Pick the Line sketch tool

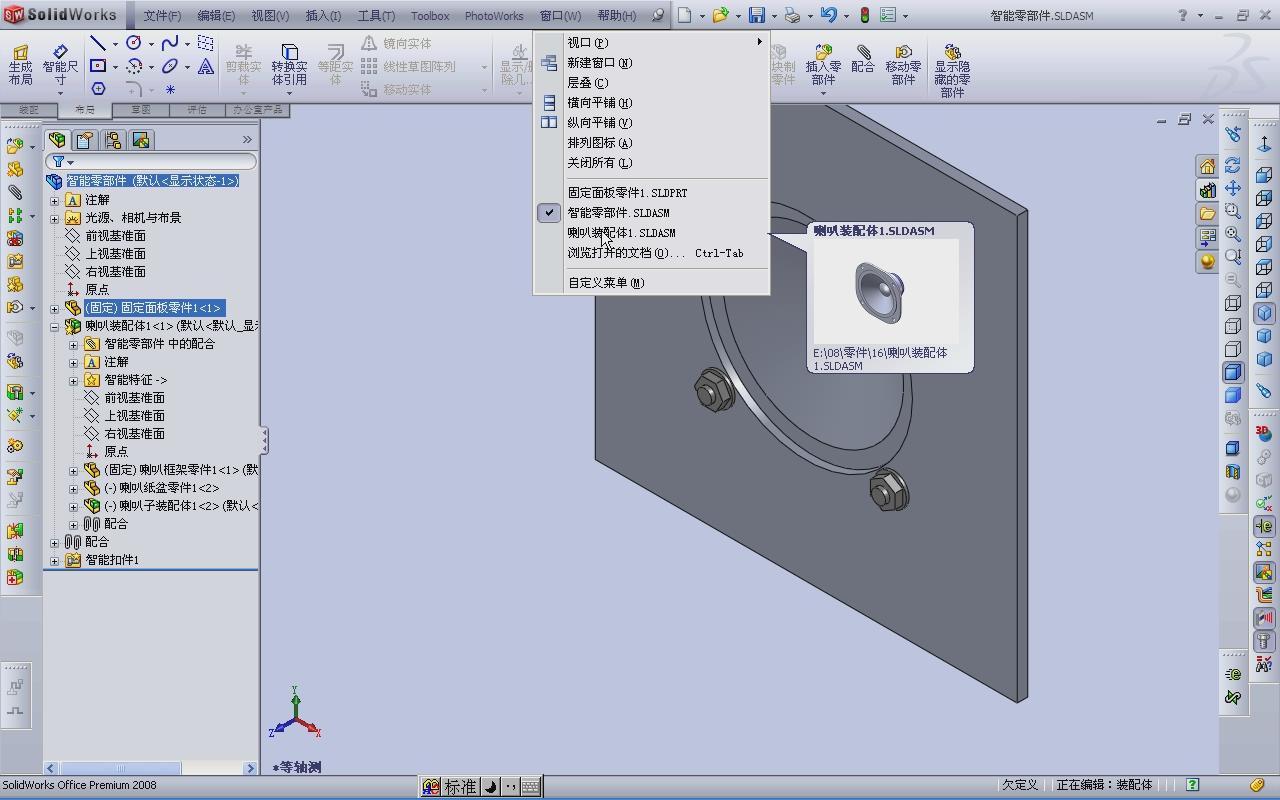click(98, 43)
